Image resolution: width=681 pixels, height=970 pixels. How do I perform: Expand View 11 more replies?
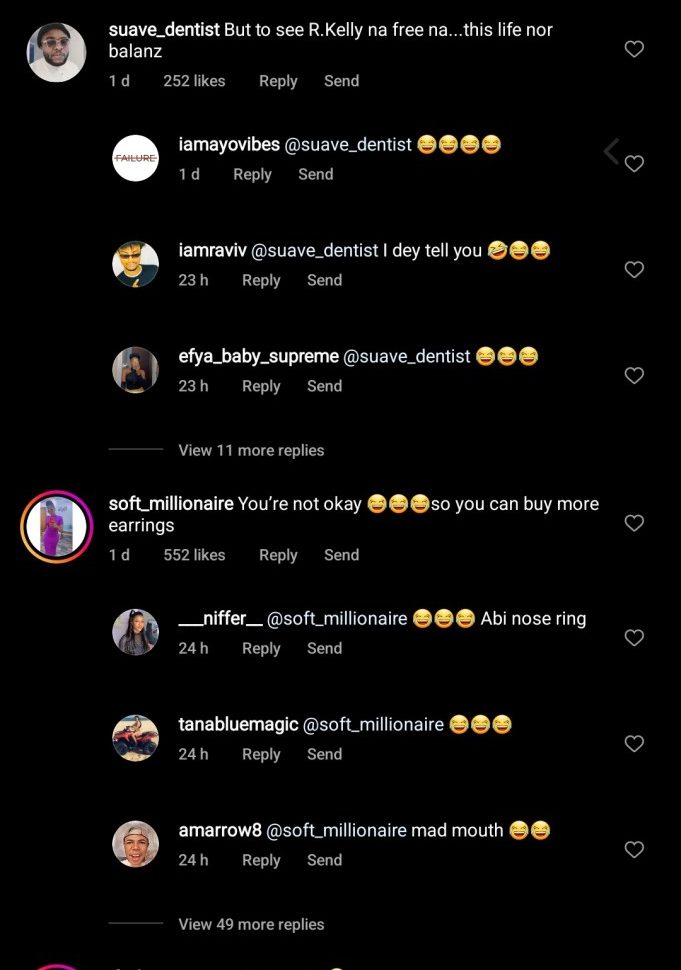tap(251, 450)
